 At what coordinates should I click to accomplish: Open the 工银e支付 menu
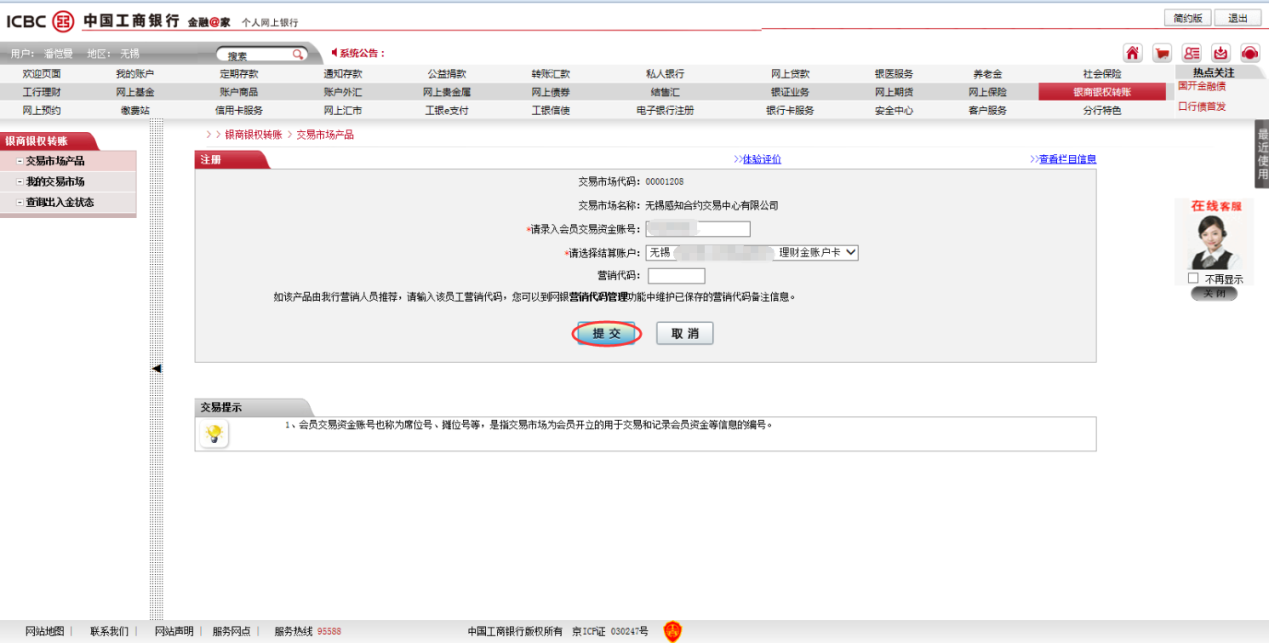[x=447, y=111]
